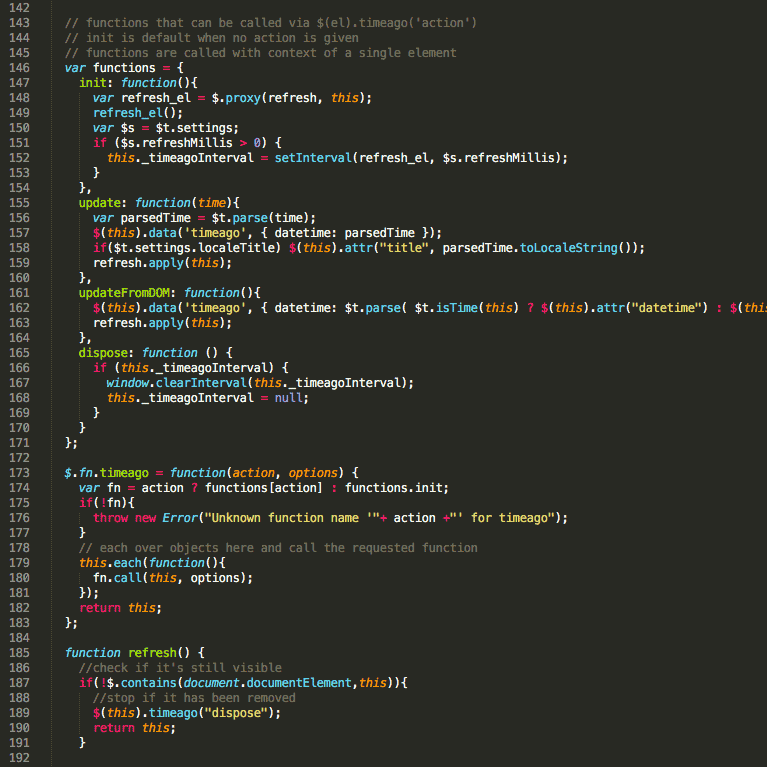Click the 'Error' constructor on line 176
The image size is (767, 767).
(180, 518)
